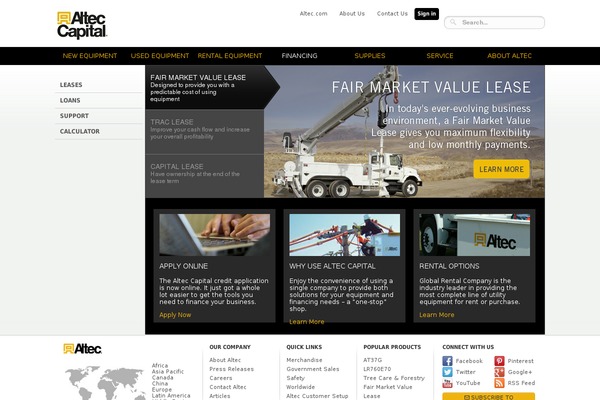Open the Tree Care & Forestry link
The width and height of the screenshot is (600, 400).
394,378
